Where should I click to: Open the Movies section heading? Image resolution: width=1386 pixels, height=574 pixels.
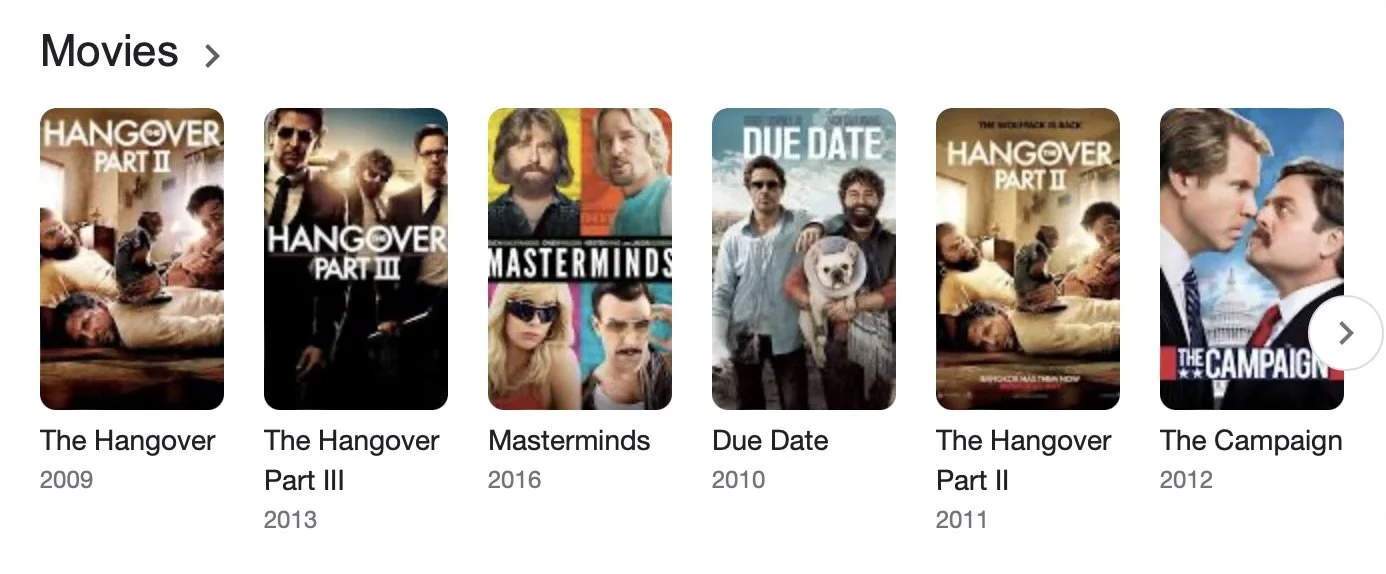coord(109,51)
